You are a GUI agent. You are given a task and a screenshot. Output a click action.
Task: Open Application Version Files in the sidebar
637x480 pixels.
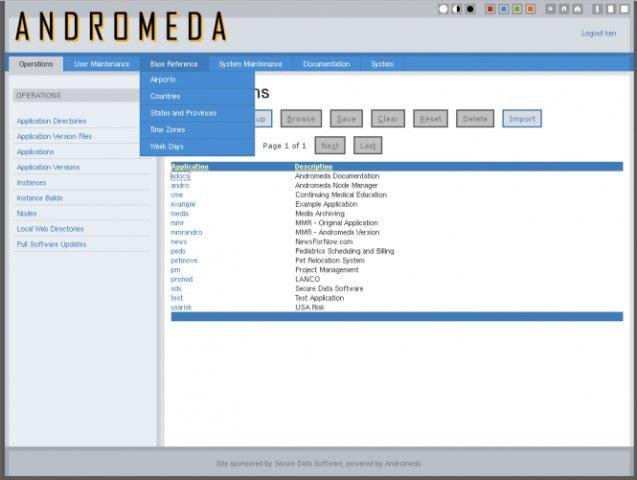tap(54, 136)
